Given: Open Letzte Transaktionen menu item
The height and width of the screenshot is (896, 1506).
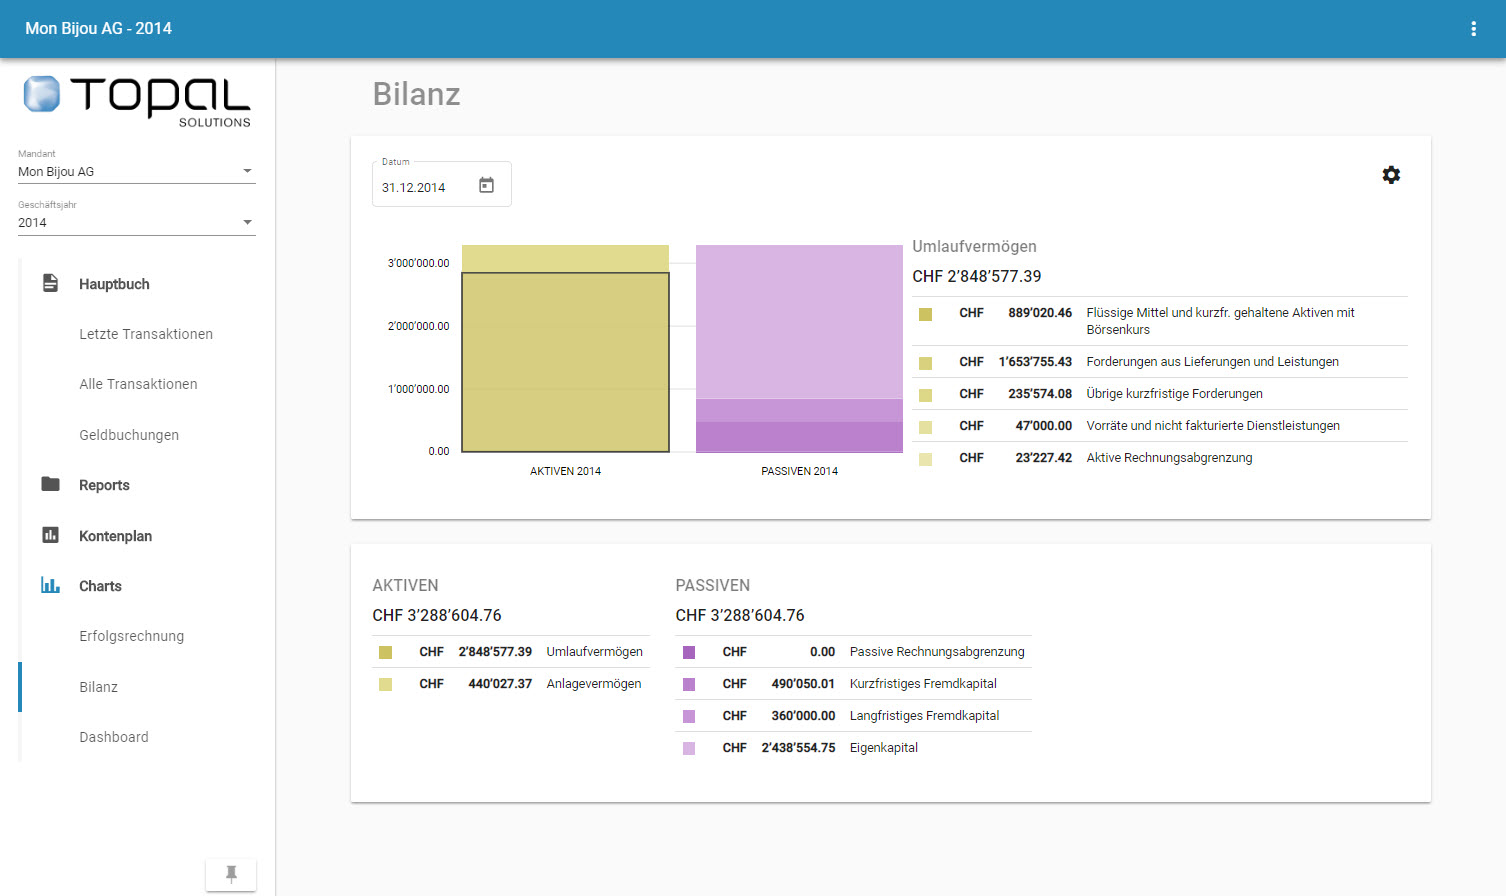Looking at the screenshot, I should click(x=146, y=334).
